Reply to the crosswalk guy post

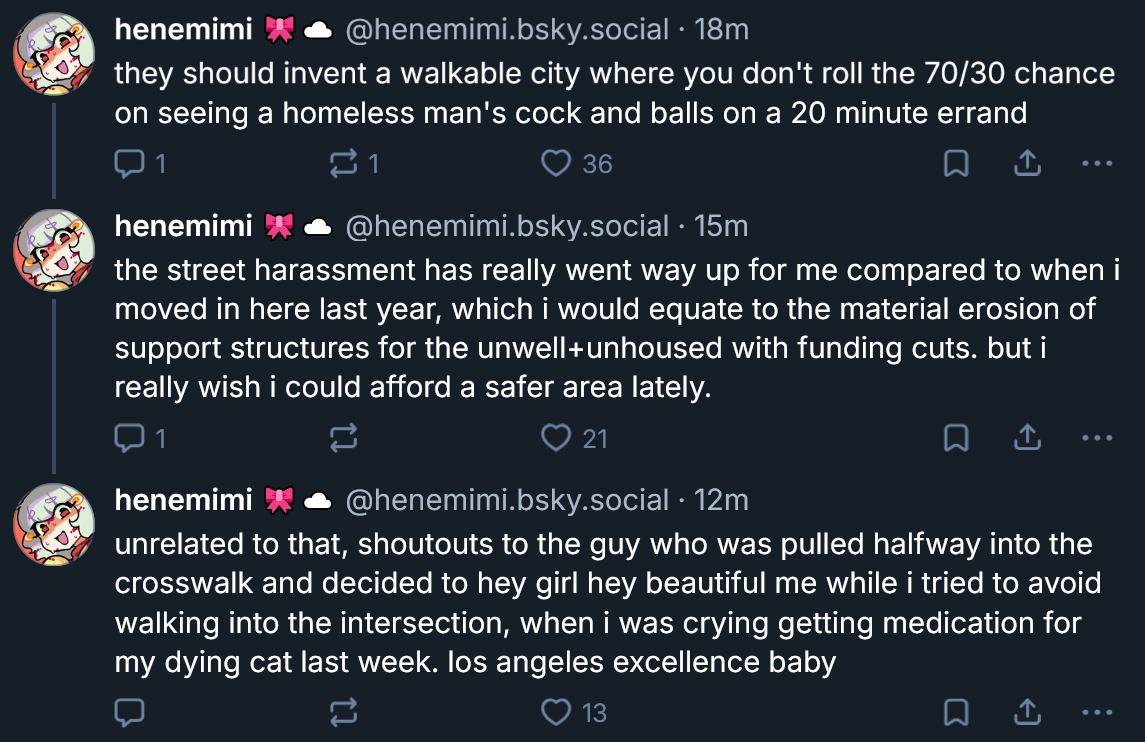pyautogui.click(x=130, y=712)
